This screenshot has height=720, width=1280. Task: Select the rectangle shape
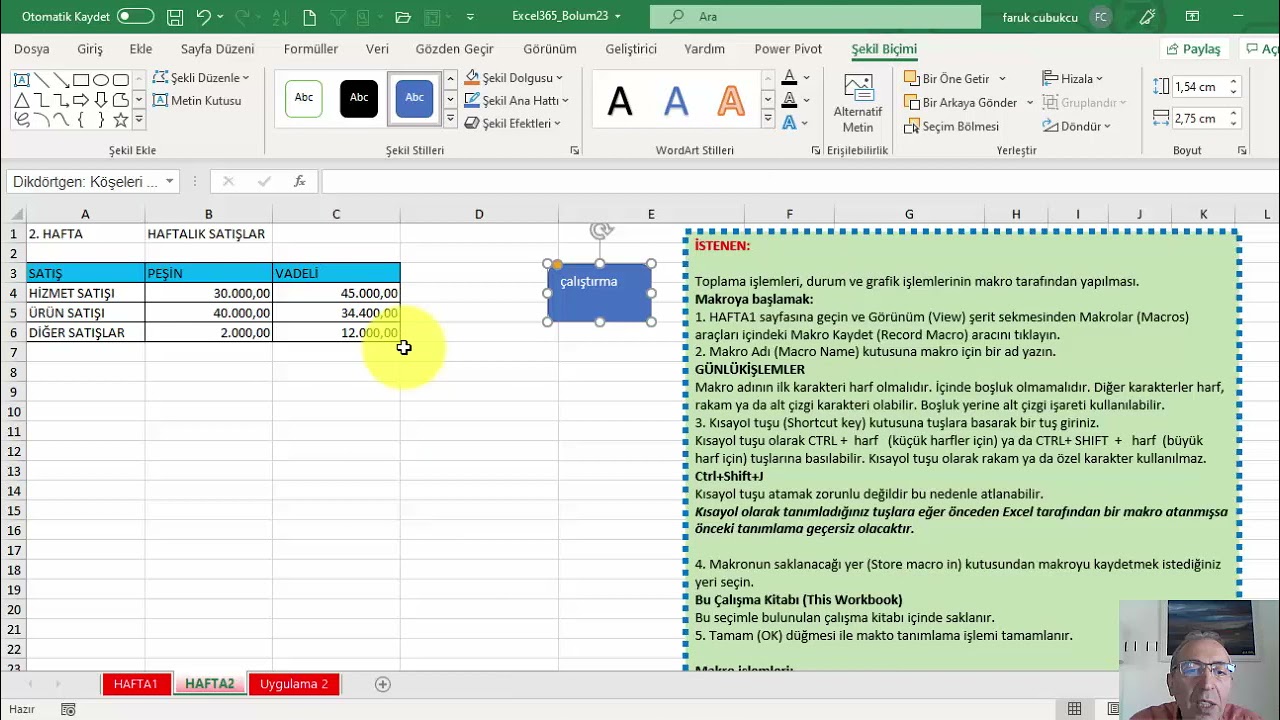(x=81, y=80)
